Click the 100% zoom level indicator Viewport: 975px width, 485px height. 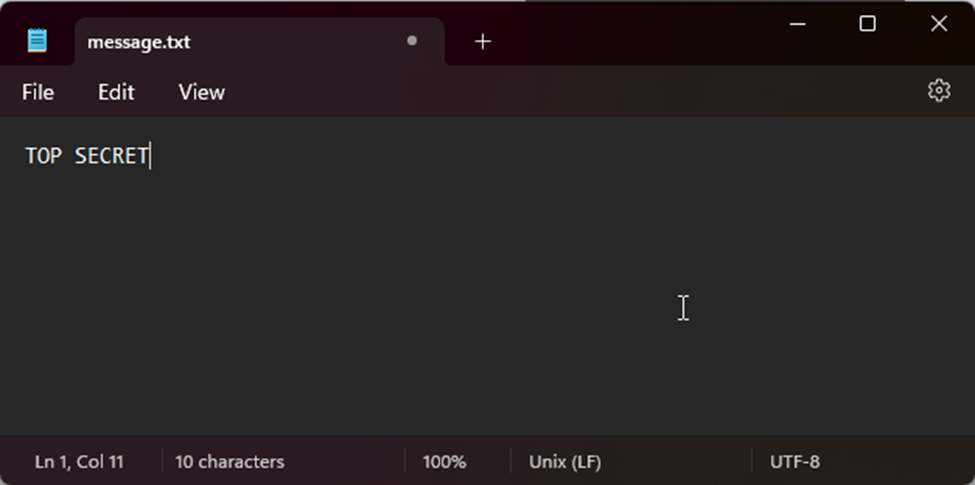pos(444,462)
